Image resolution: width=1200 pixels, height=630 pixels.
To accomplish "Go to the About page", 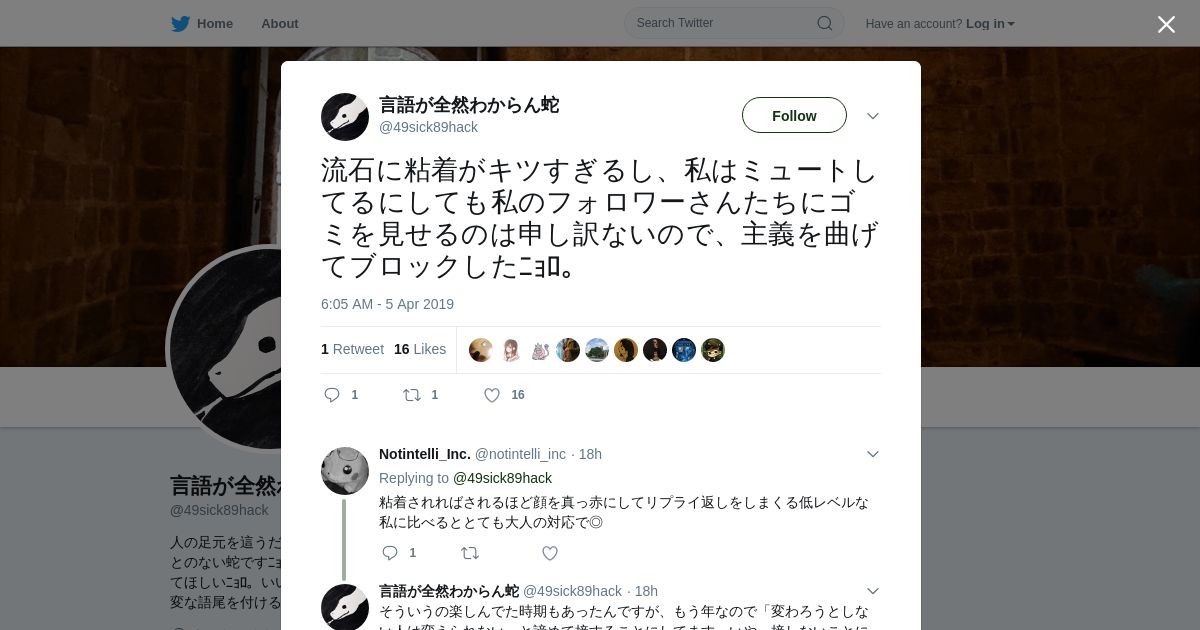I will (x=279, y=24).
